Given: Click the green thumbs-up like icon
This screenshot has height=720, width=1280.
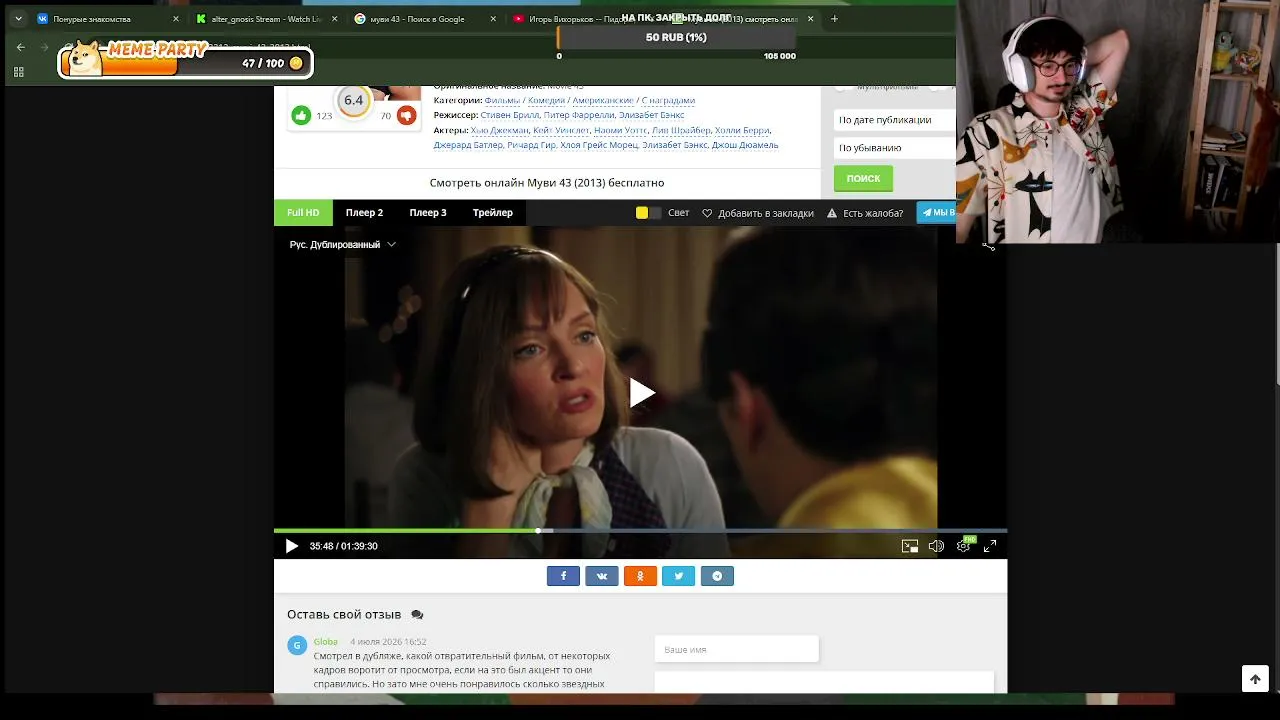Looking at the screenshot, I should [x=301, y=116].
